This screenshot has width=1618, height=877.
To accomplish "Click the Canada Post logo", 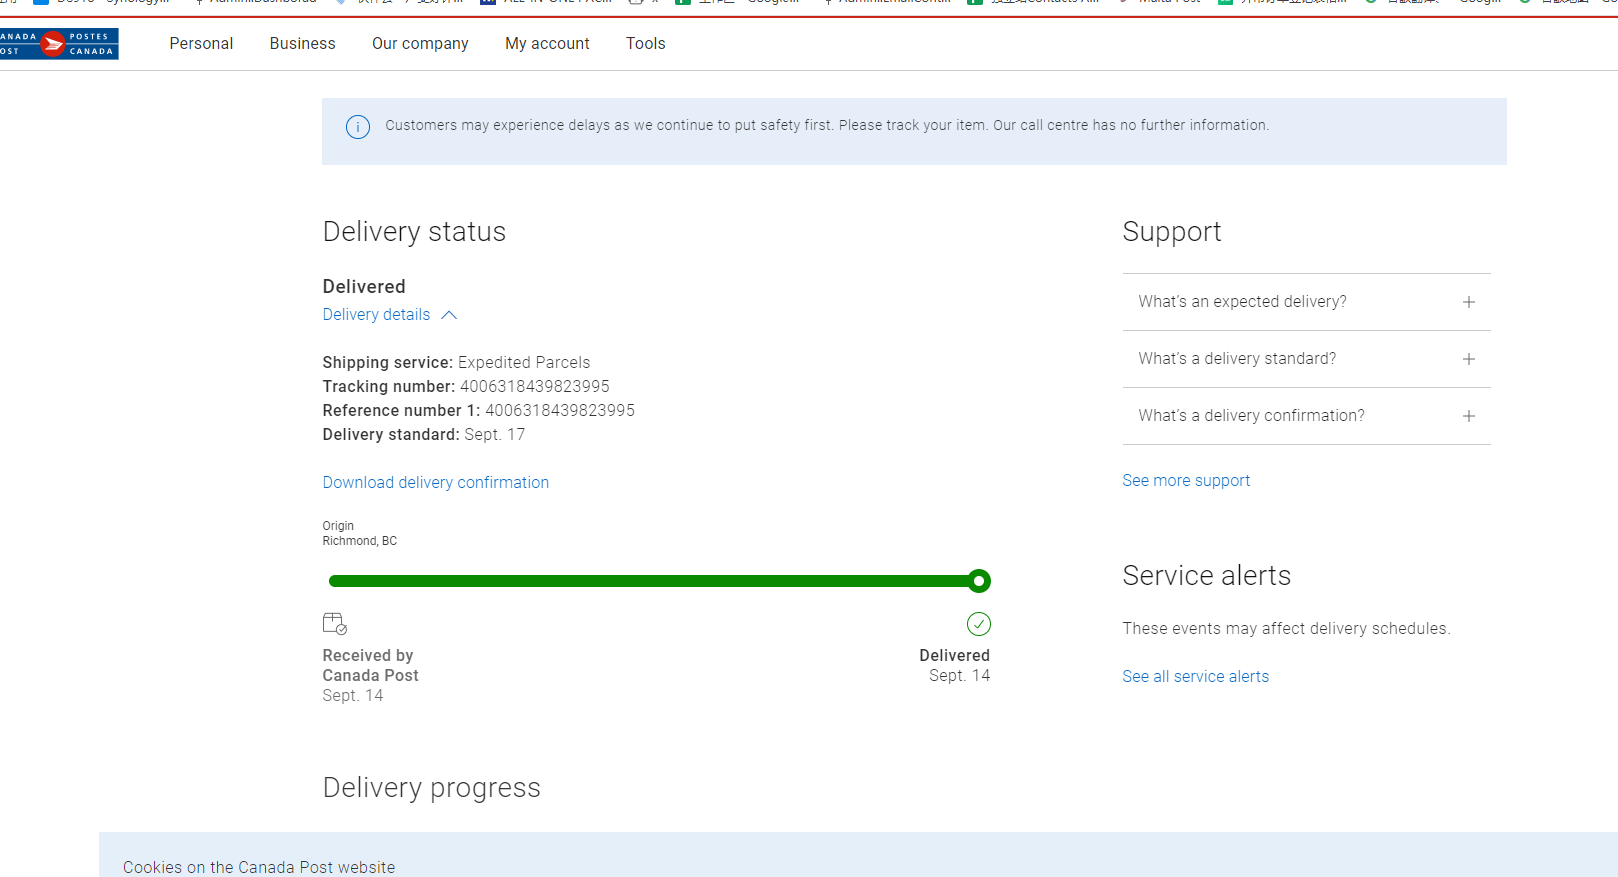I will click(58, 44).
